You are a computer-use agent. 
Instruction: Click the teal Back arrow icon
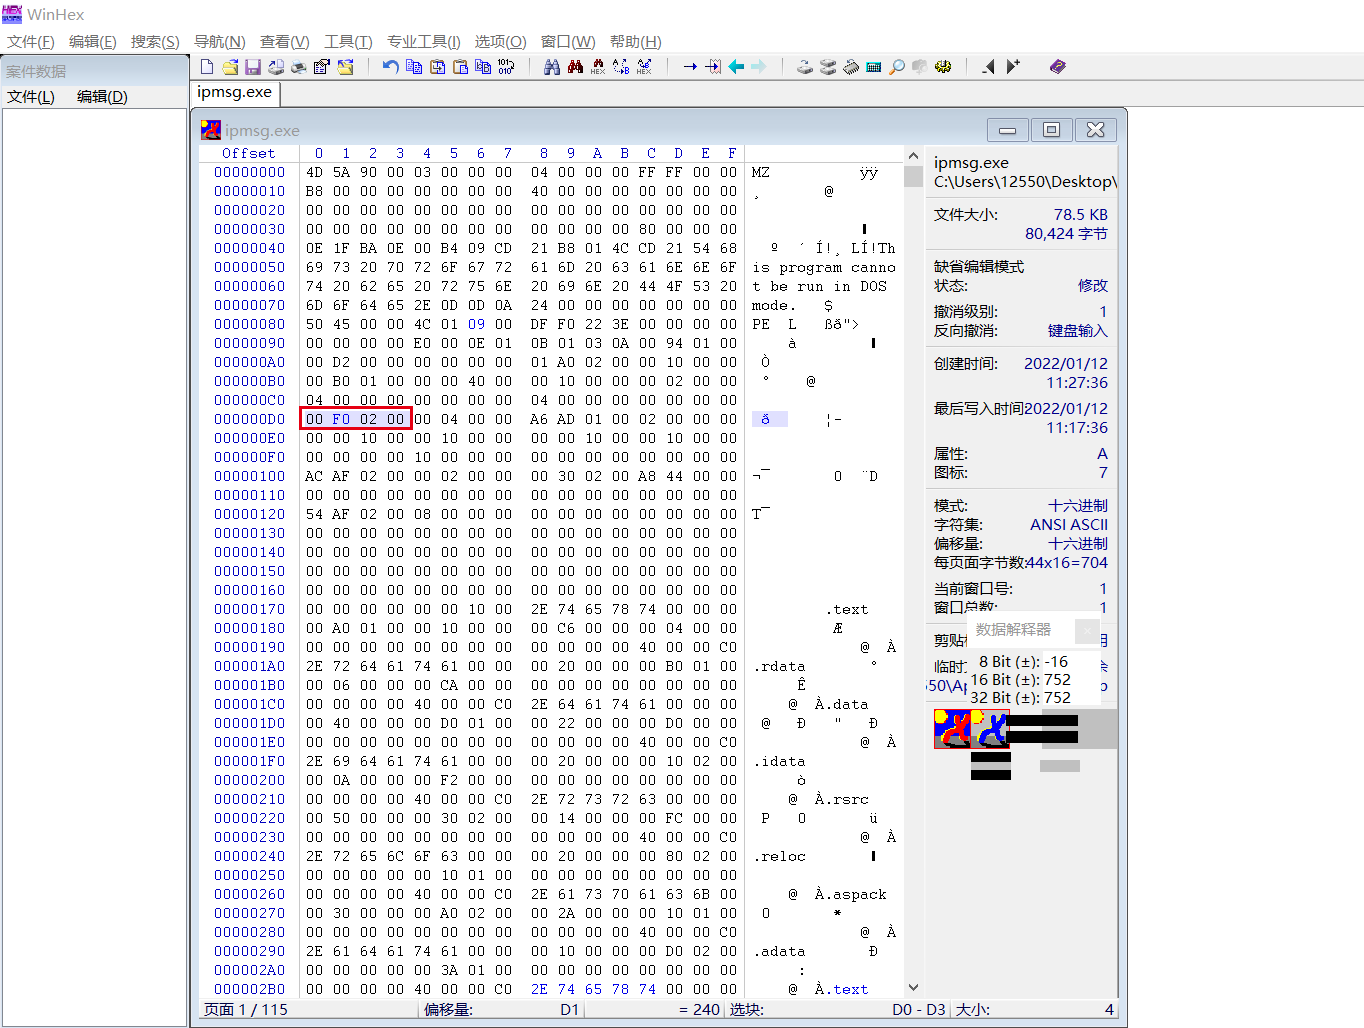[x=736, y=67]
